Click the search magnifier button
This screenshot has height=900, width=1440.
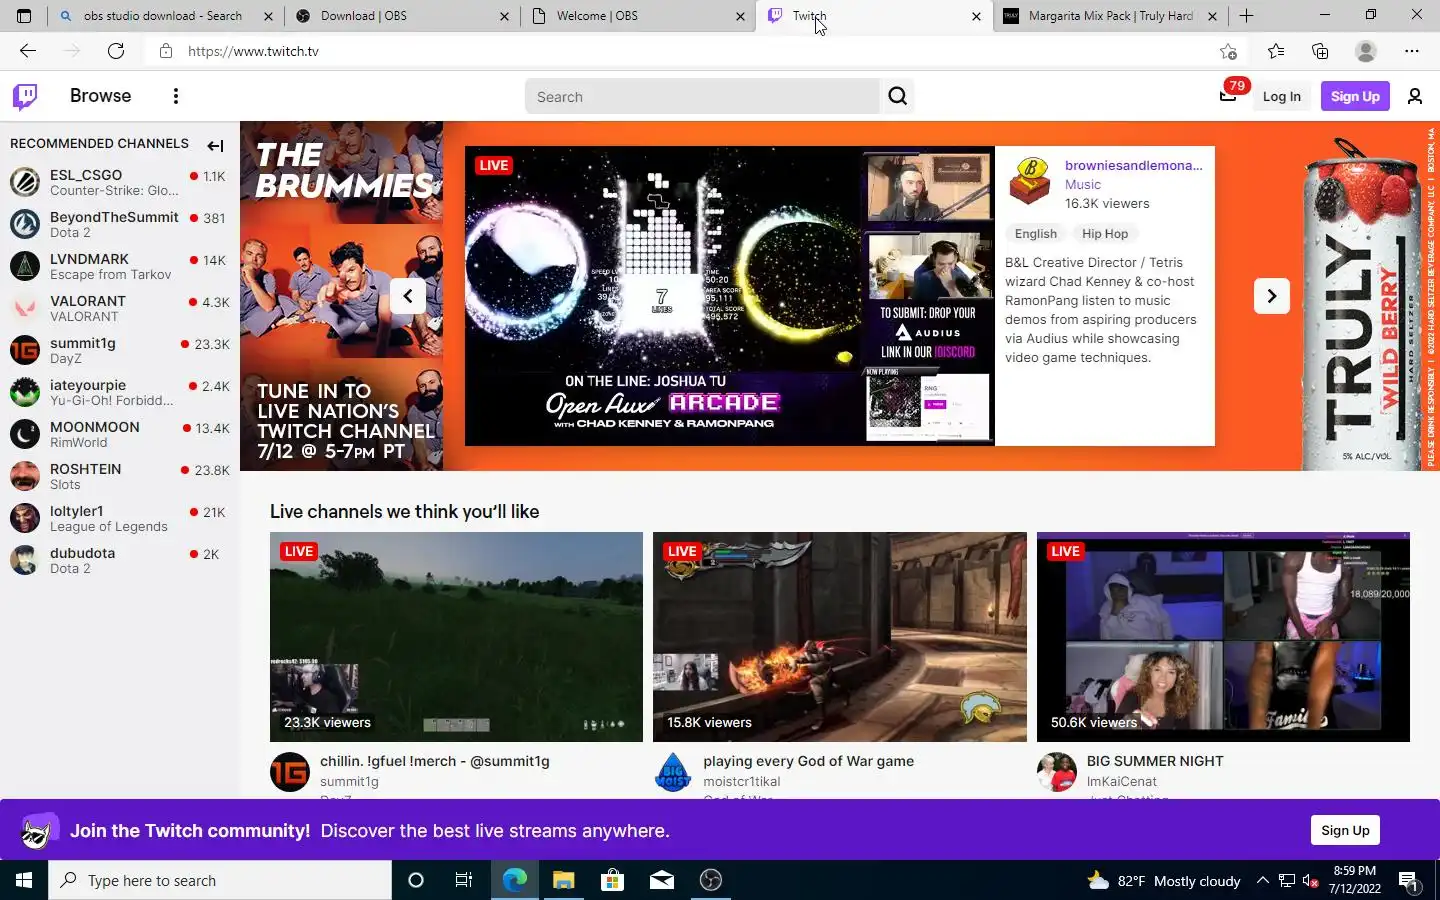pos(897,96)
